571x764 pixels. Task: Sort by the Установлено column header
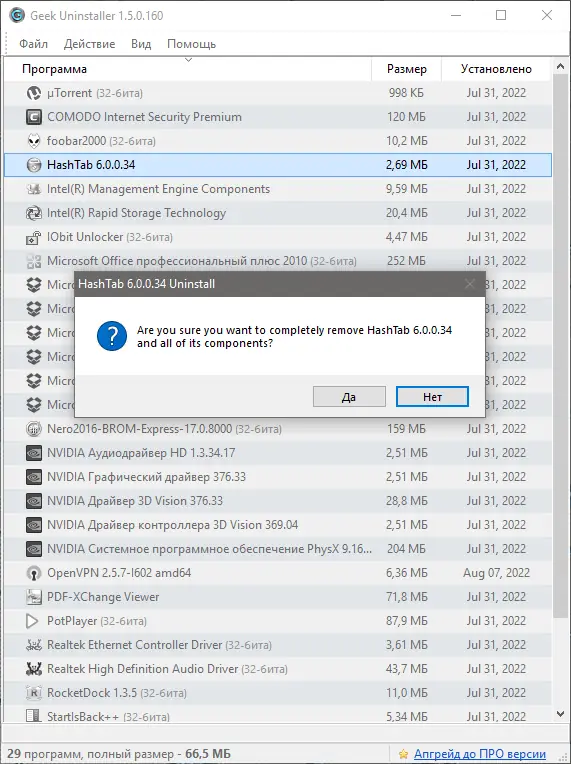point(496,69)
